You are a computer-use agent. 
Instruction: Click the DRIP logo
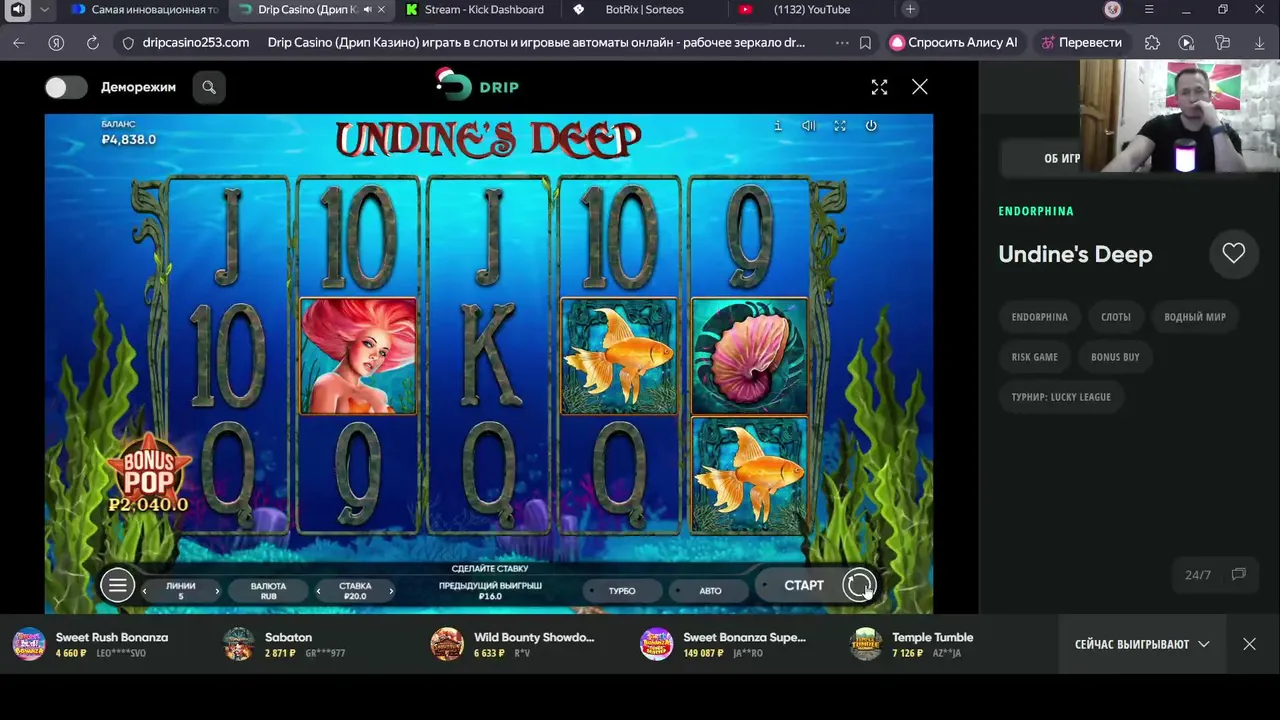477,86
